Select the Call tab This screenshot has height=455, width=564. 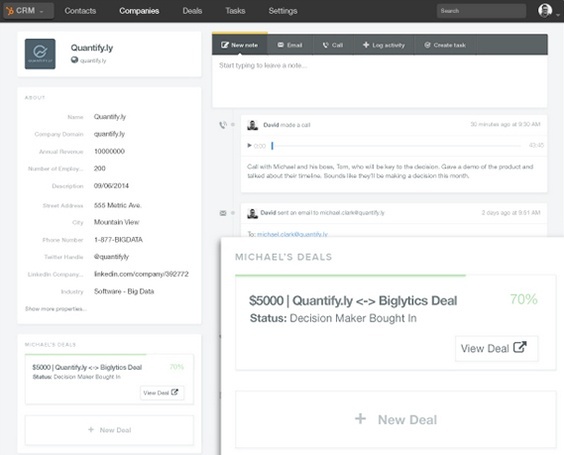333,45
